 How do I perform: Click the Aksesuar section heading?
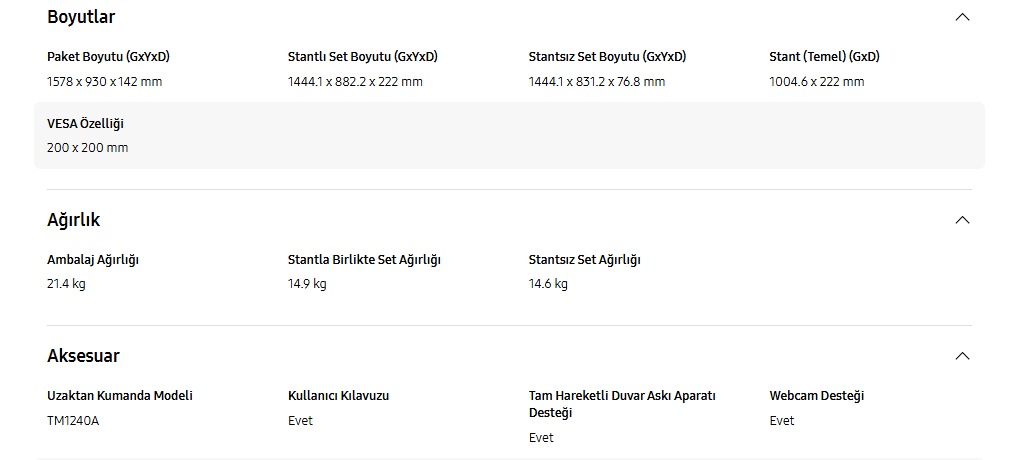click(83, 356)
